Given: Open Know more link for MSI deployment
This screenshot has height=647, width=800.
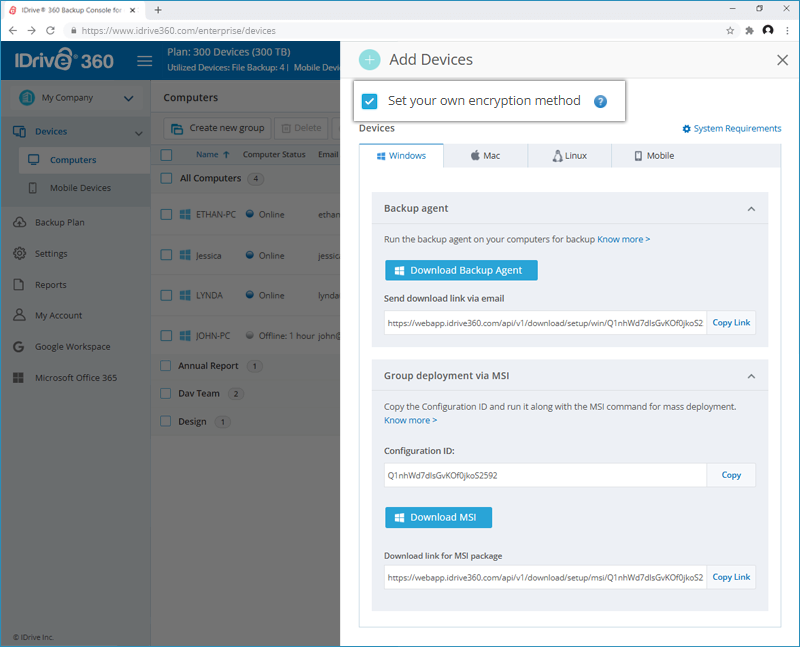Looking at the screenshot, I should (410, 420).
